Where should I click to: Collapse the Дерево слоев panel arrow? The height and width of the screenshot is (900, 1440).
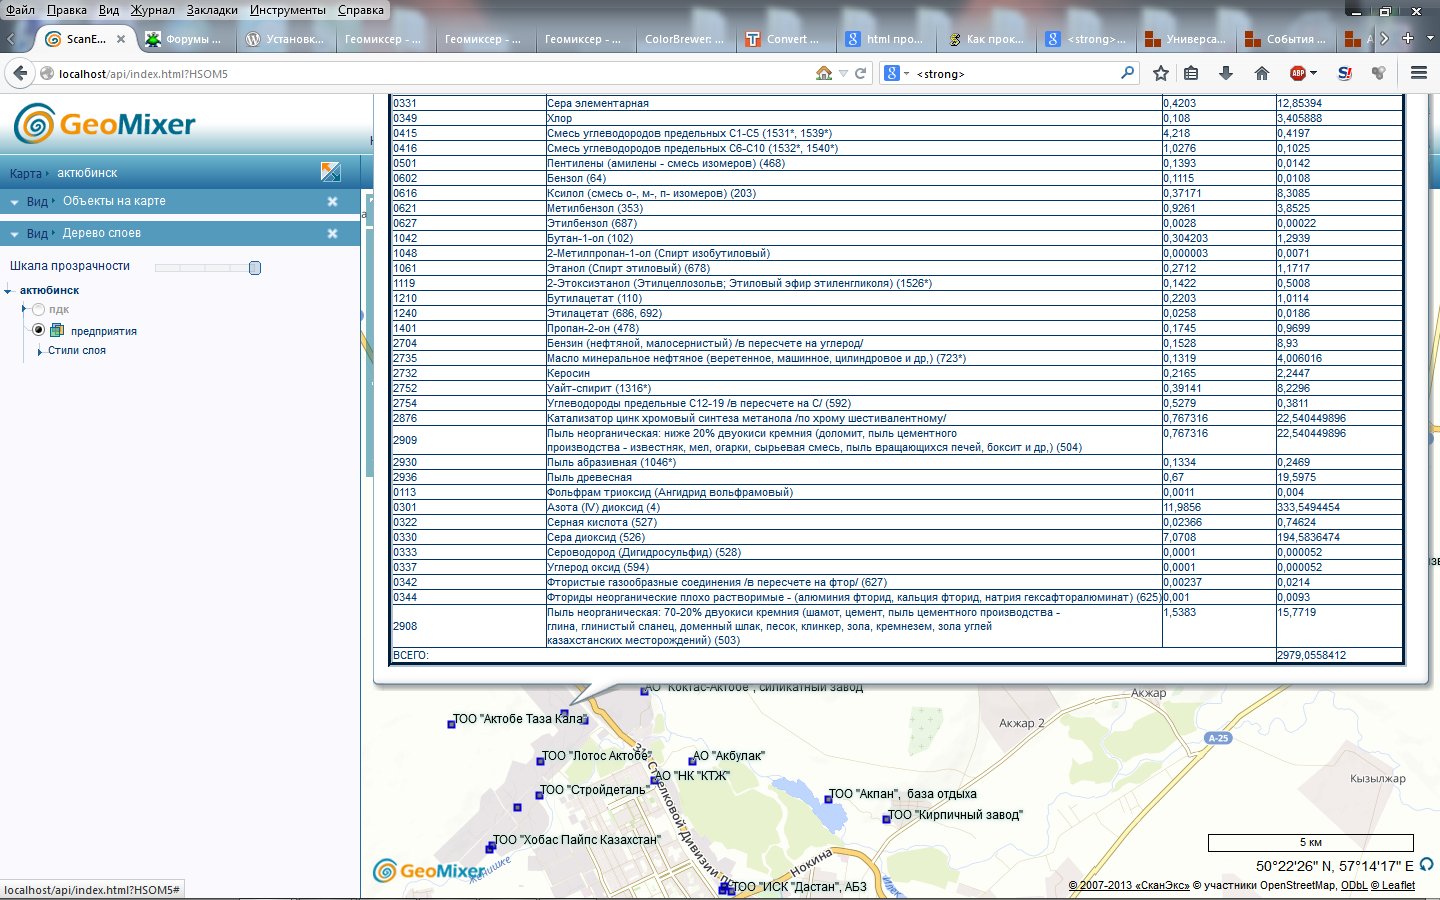(x=14, y=234)
